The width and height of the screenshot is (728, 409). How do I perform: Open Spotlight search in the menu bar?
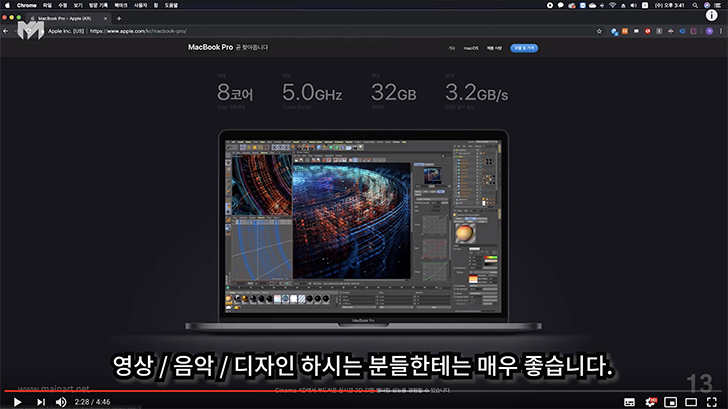695,5
